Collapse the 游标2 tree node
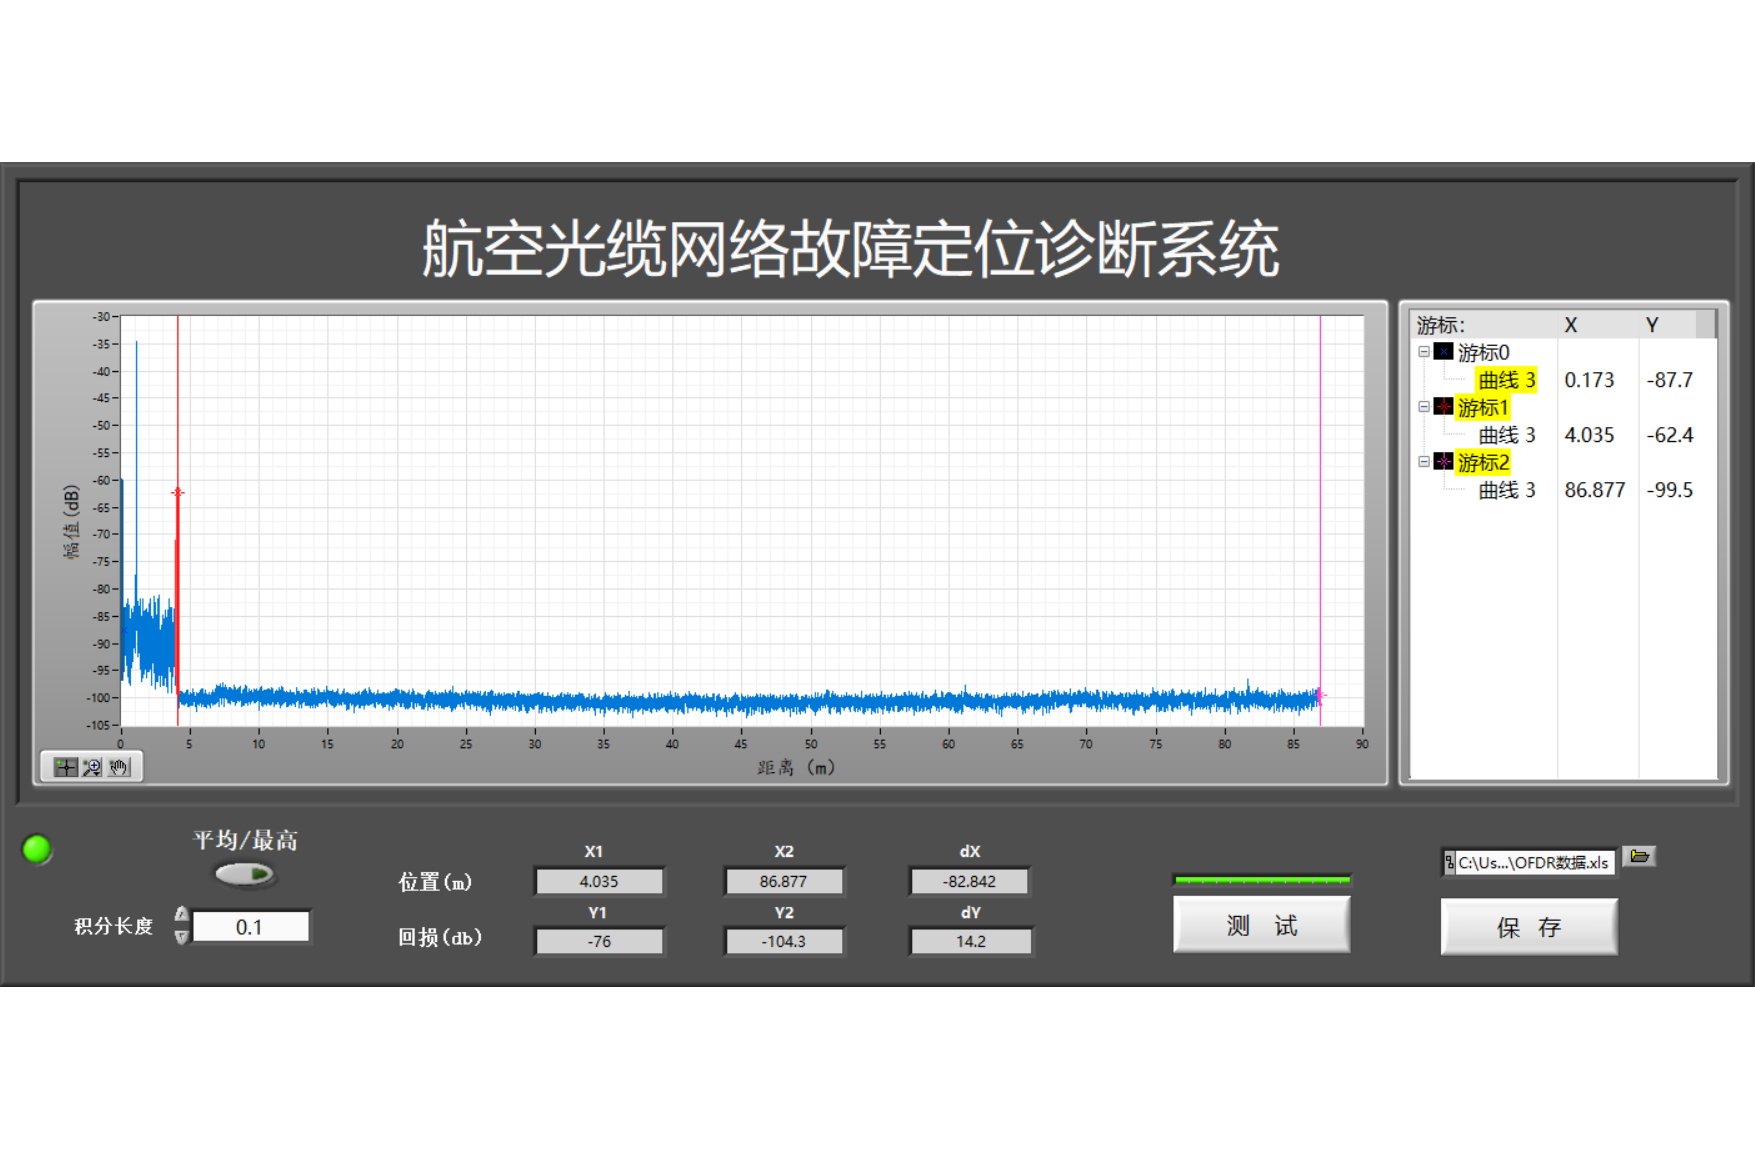The height and width of the screenshot is (1150, 1755). [1424, 462]
